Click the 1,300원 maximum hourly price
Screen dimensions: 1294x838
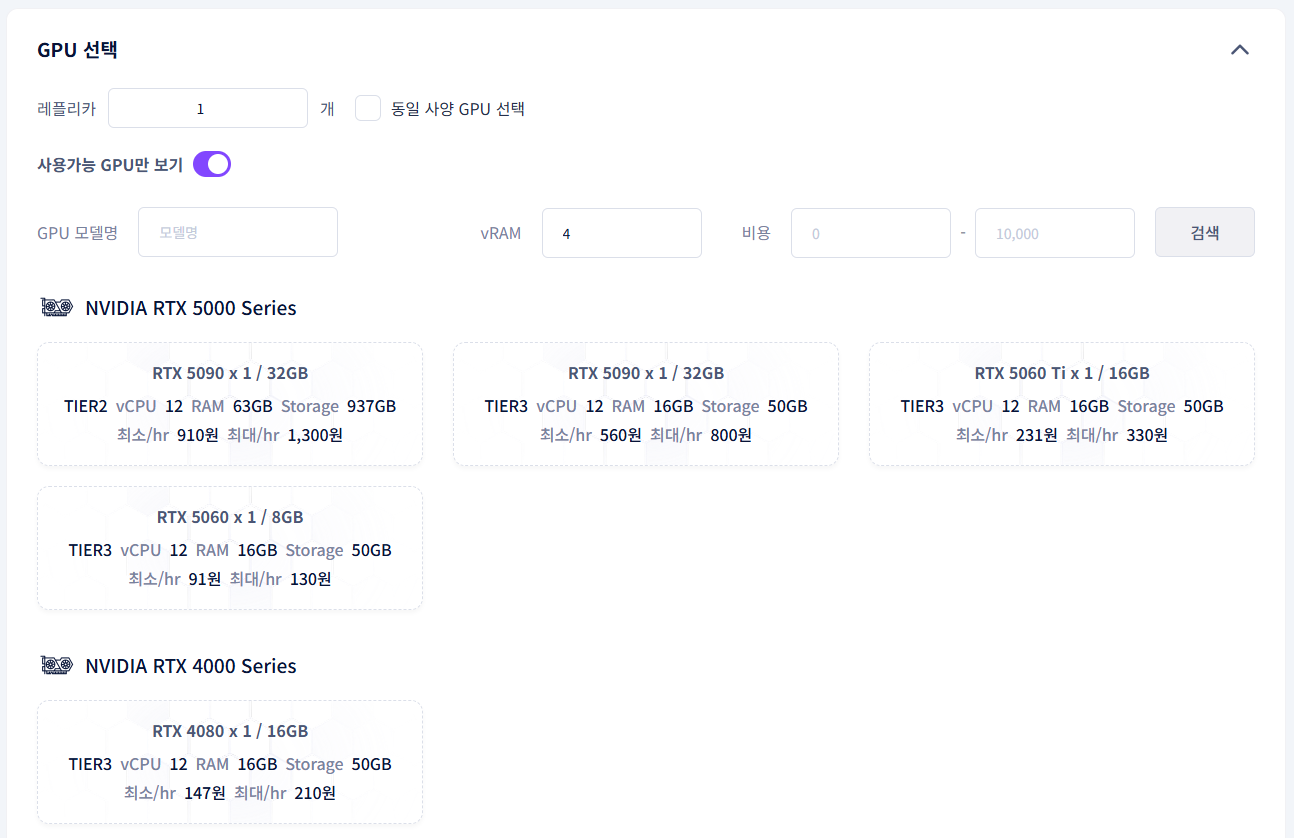coord(315,435)
